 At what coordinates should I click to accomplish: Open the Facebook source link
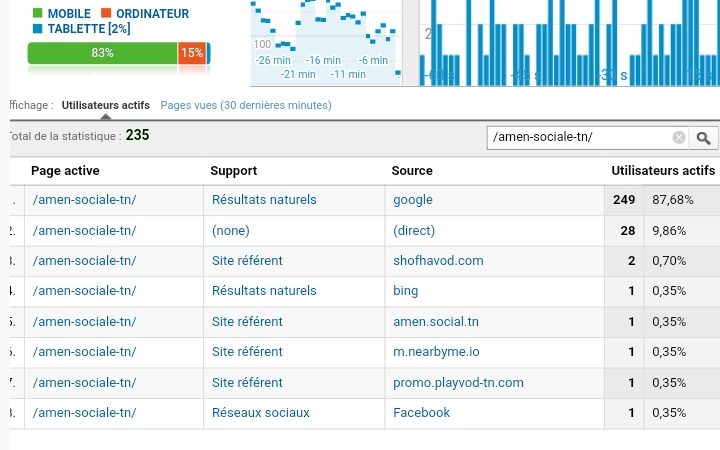point(422,412)
